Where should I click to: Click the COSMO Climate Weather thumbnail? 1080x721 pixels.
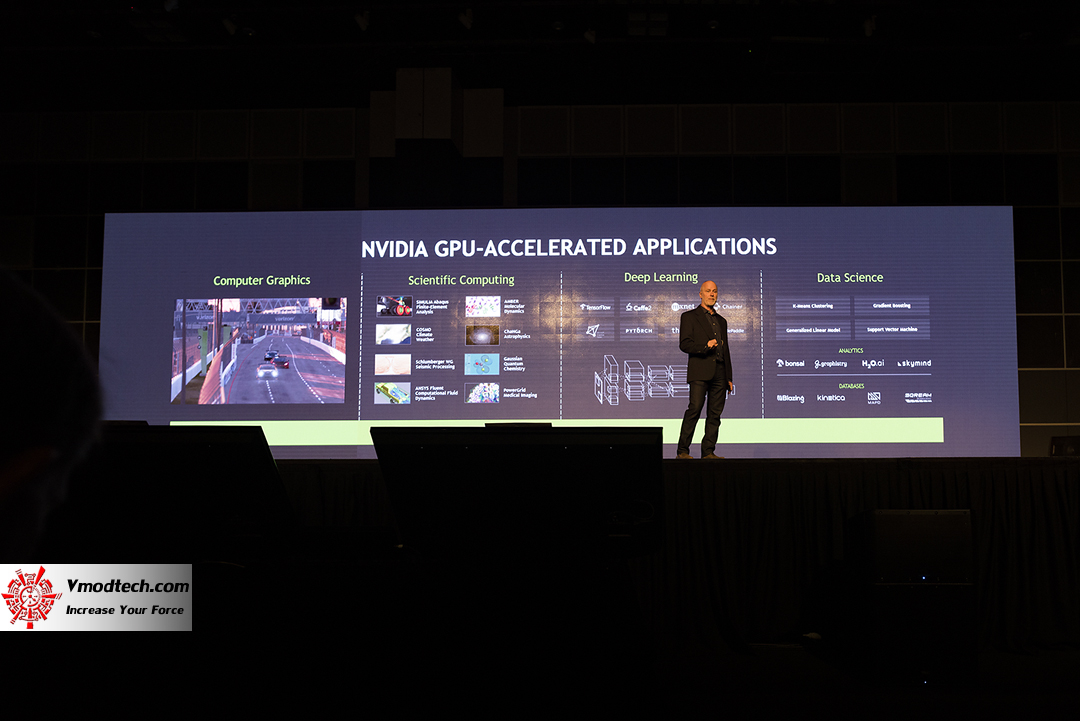pyautogui.click(x=393, y=334)
